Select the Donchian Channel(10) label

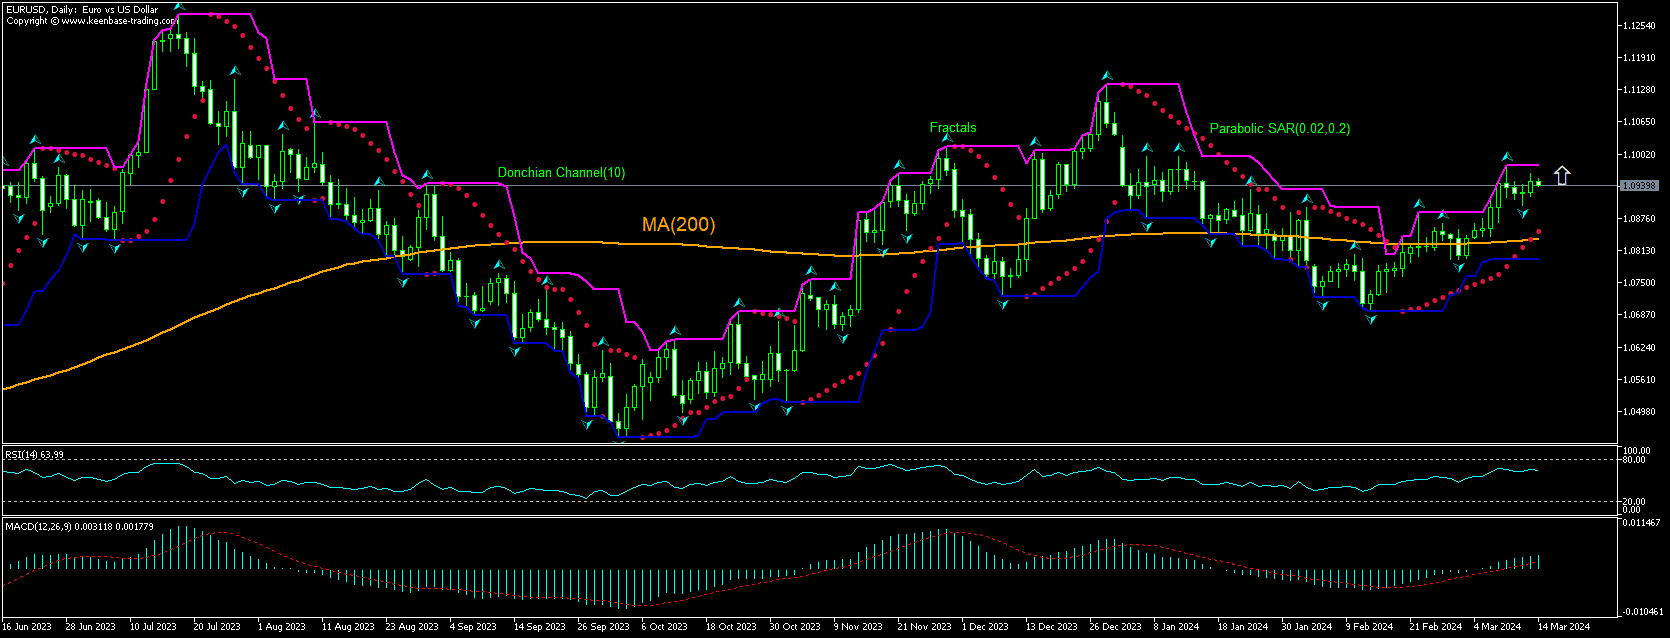point(561,173)
